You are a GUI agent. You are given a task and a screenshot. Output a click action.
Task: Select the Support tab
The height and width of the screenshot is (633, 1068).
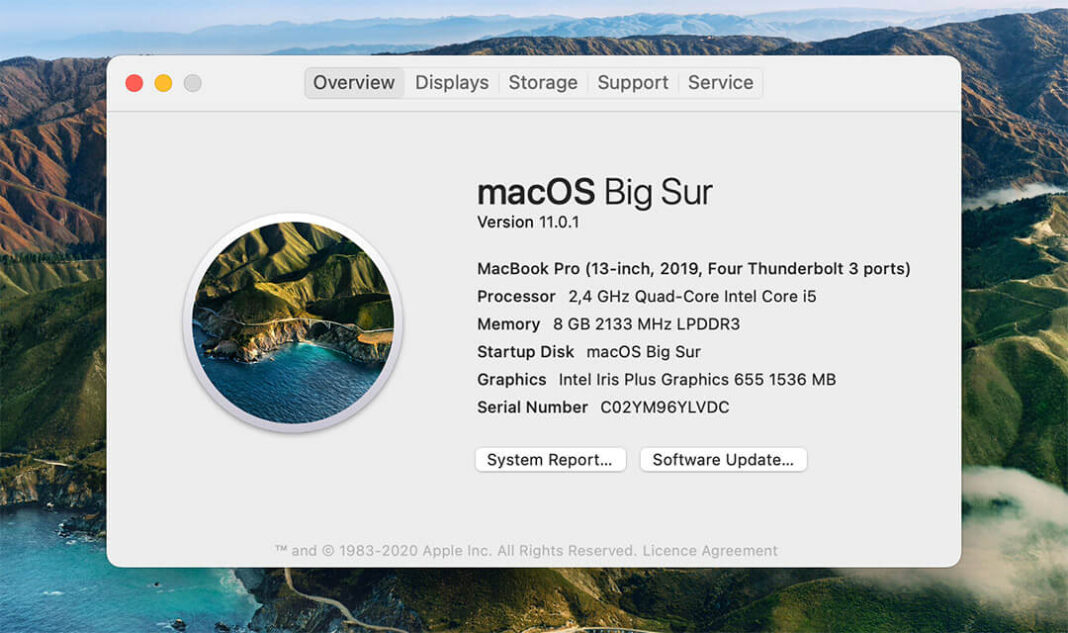click(x=632, y=83)
